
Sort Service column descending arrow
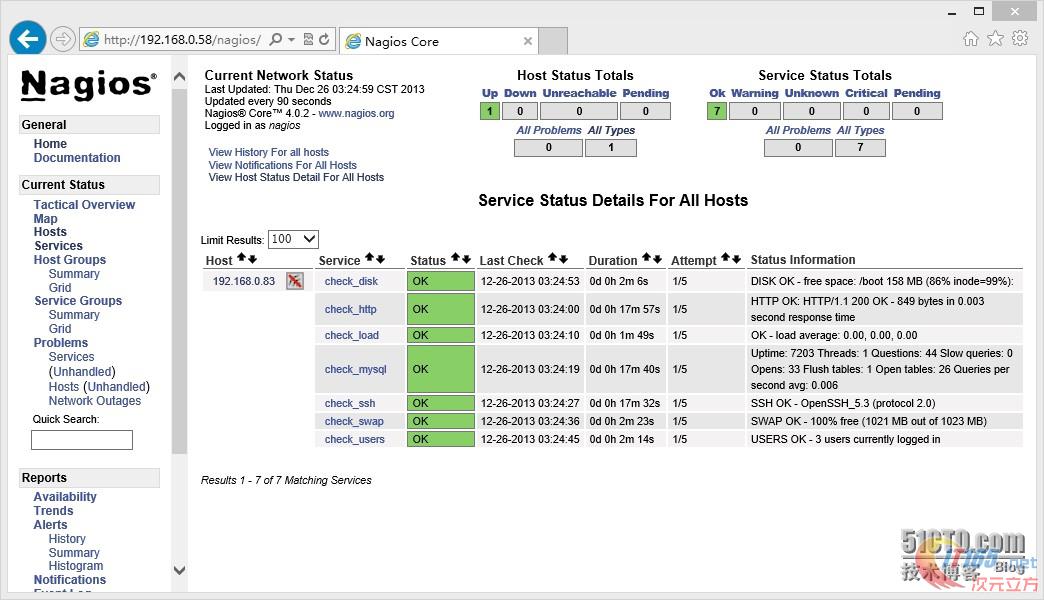[380, 259]
